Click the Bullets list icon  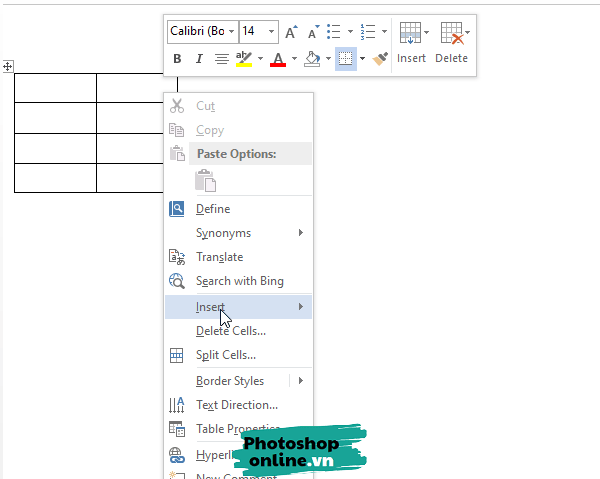click(335, 32)
